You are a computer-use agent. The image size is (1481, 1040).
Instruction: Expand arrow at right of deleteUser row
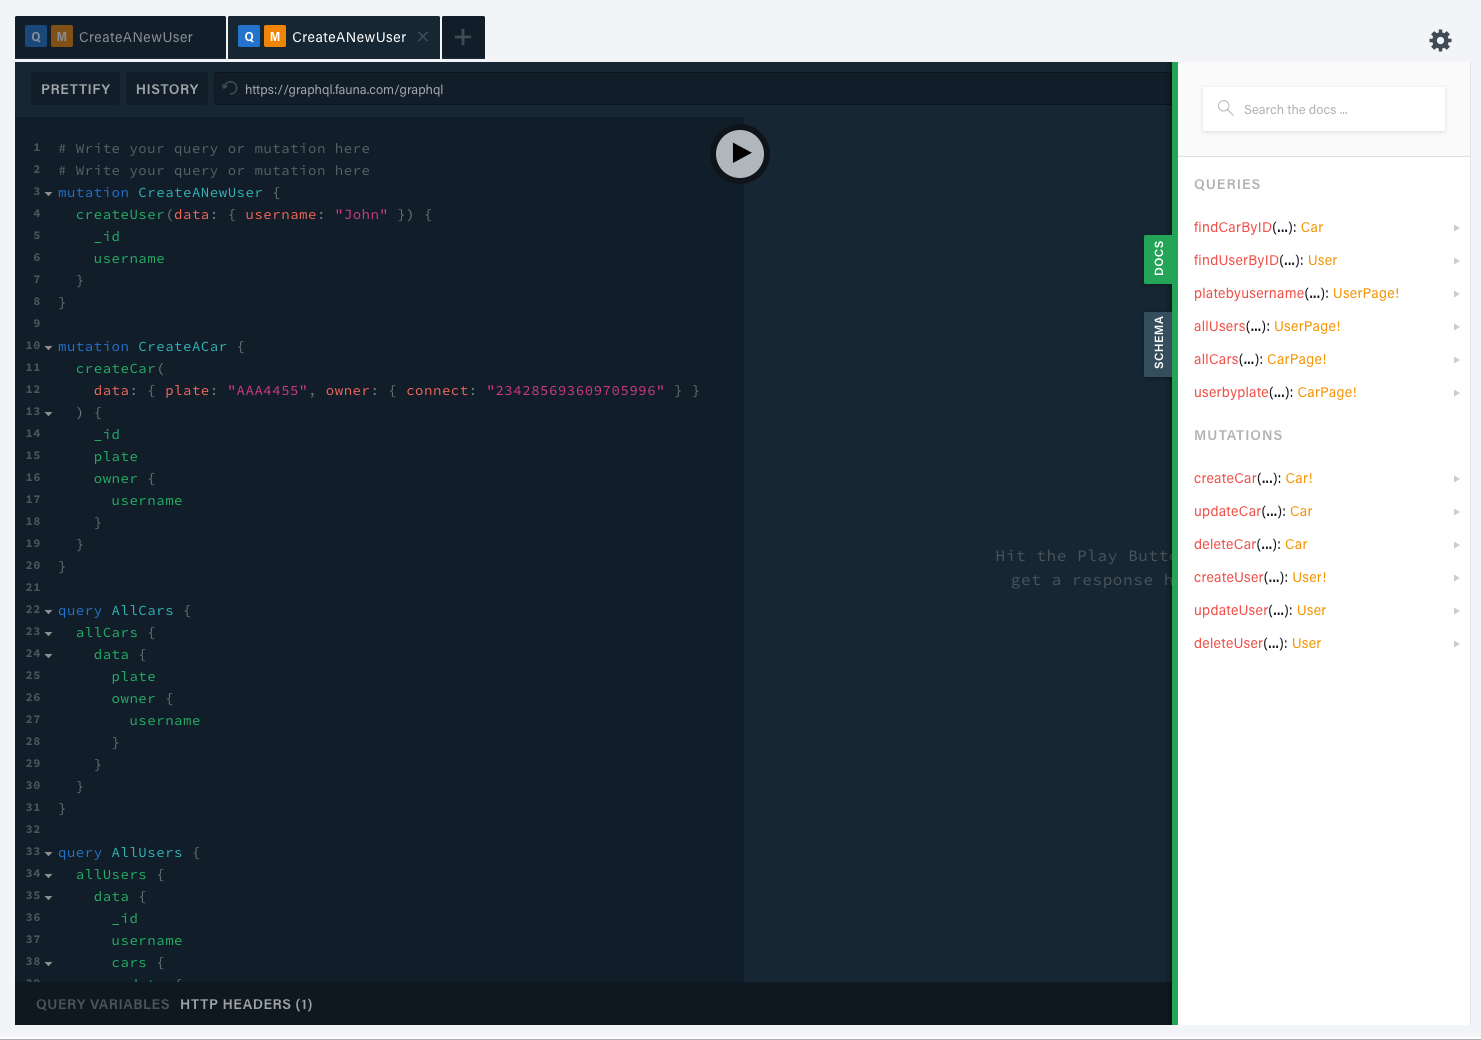point(1456,644)
